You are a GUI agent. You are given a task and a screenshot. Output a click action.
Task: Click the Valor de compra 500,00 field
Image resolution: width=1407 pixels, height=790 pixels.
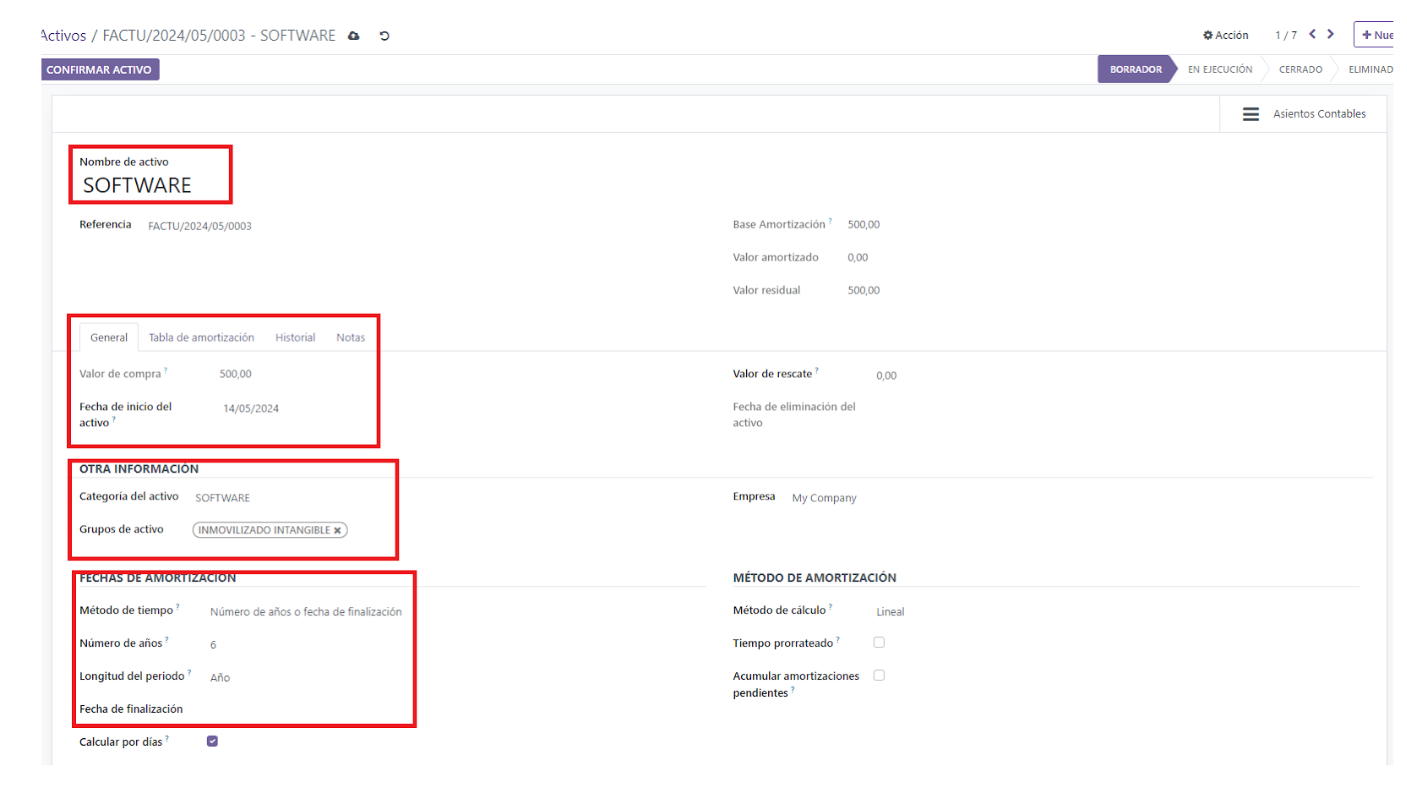(x=236, y=374)
